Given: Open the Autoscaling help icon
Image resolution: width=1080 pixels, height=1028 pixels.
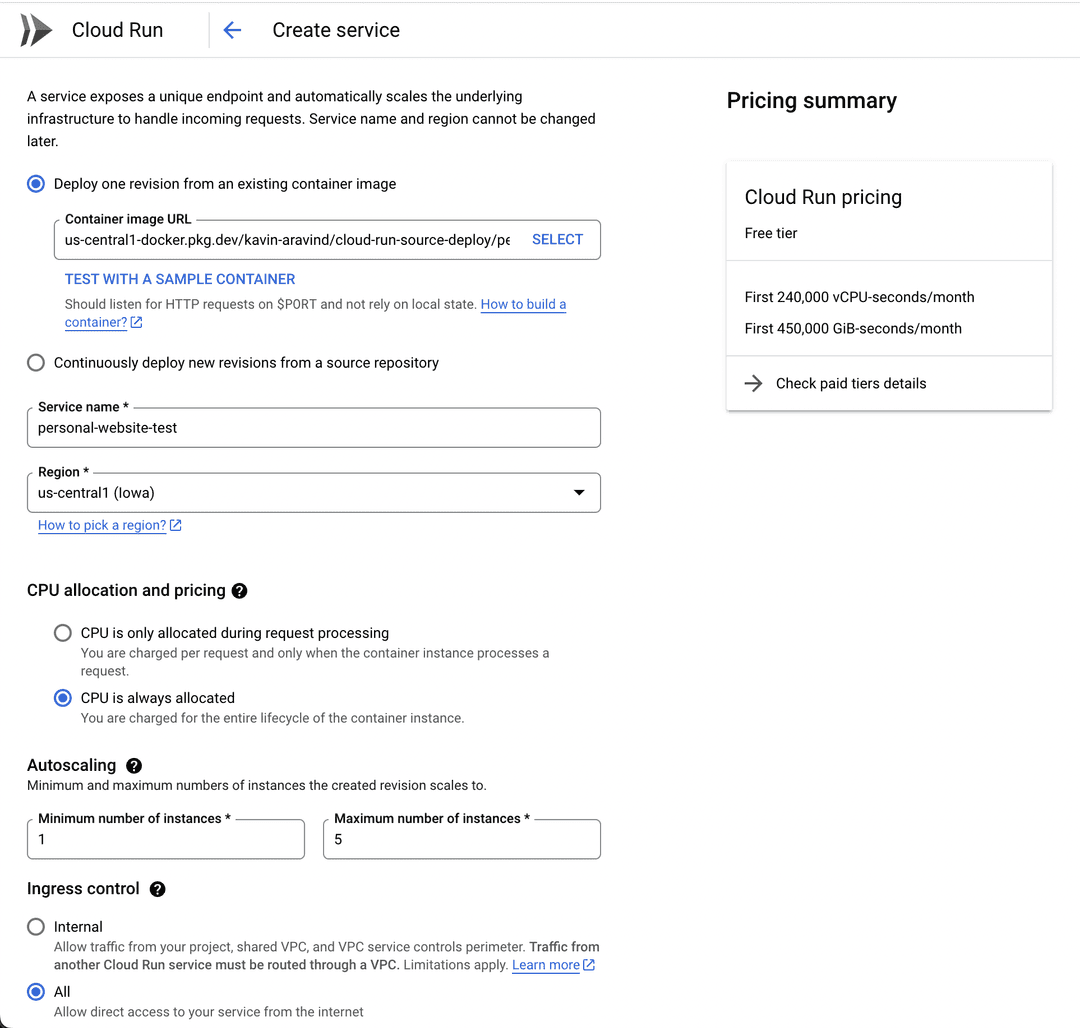Looking at the screenshot, I should tap(134, 766).
